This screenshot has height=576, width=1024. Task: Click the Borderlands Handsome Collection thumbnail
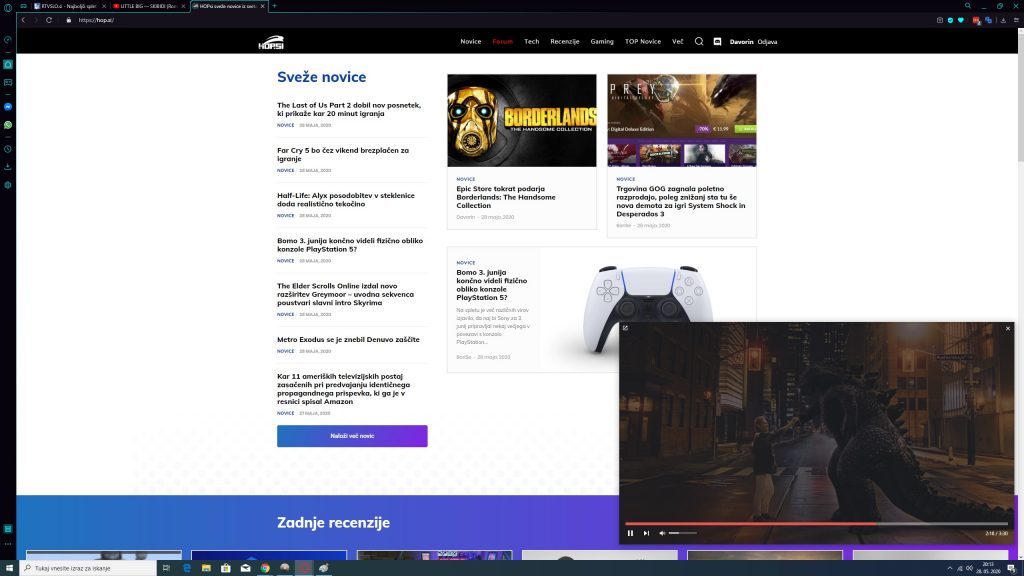click(522, 120)
